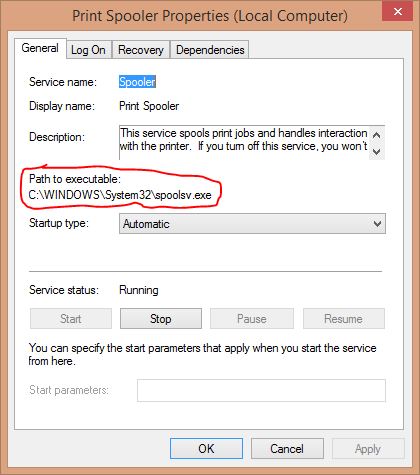This screenshot has width=420, height=475.
Task: Click the Startup type dropdown arrow
Action: coord(377,224)
